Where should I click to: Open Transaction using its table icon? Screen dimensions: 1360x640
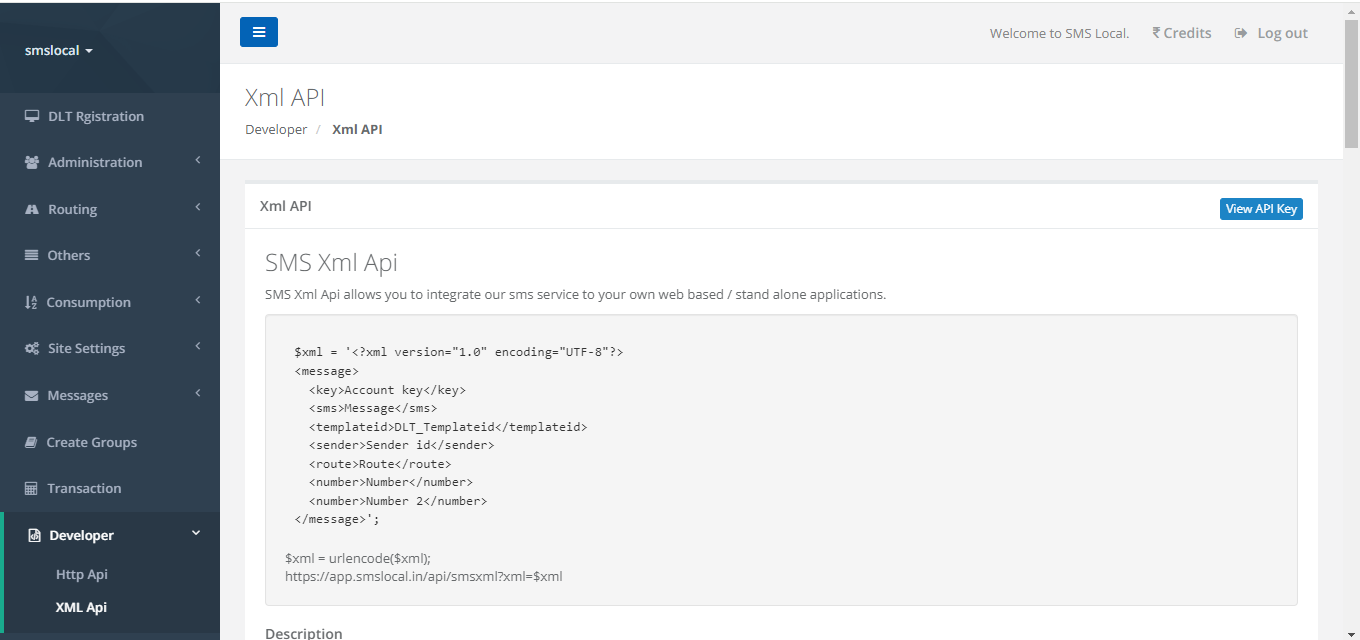click(x=30, y=487)
